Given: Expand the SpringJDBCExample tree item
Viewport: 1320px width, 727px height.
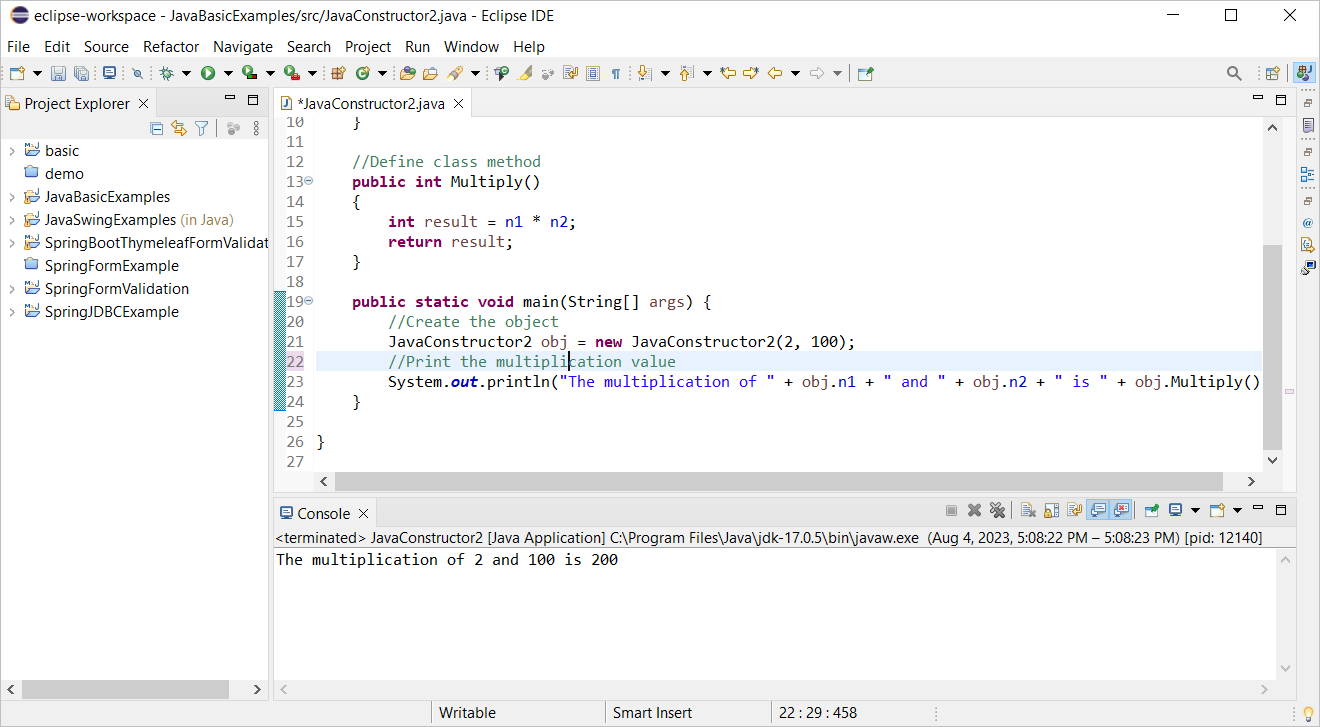Looking at the screenshot, I should [x=10, y=311].
